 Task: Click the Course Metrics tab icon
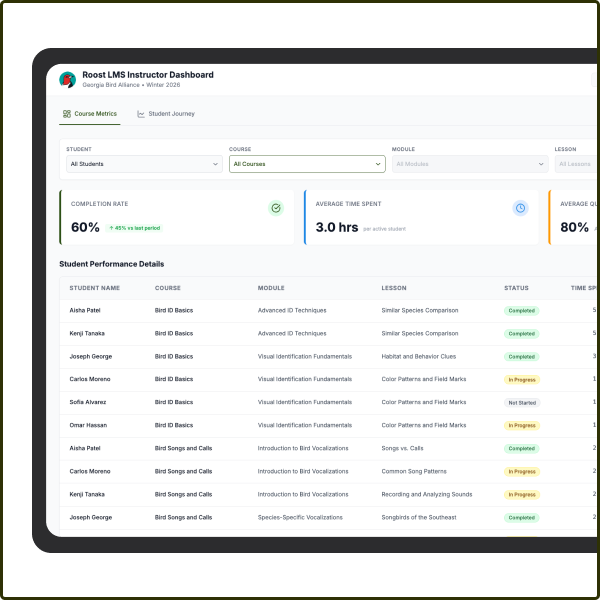(67, 114)
